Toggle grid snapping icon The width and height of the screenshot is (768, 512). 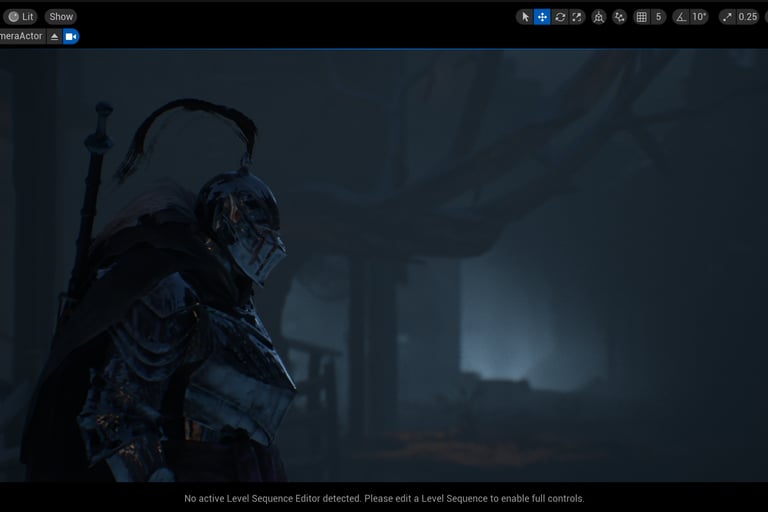[642, 17]
